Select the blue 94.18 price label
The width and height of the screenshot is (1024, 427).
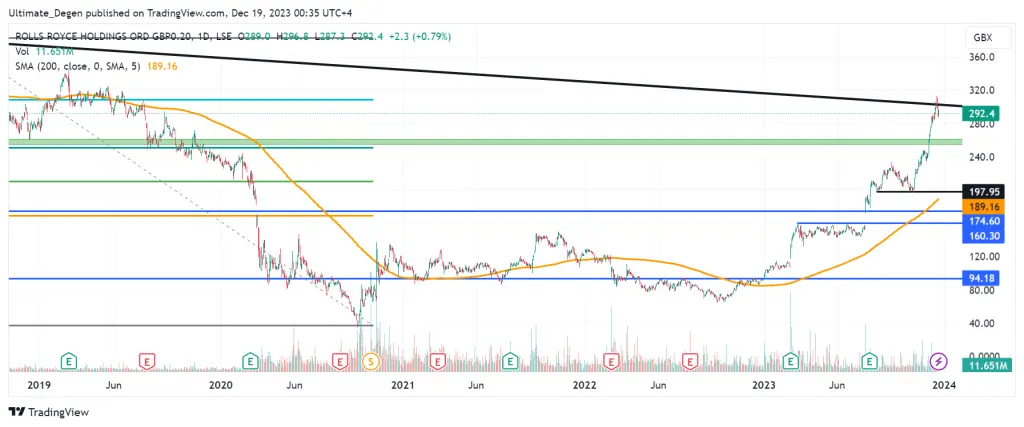click(981, 279)
